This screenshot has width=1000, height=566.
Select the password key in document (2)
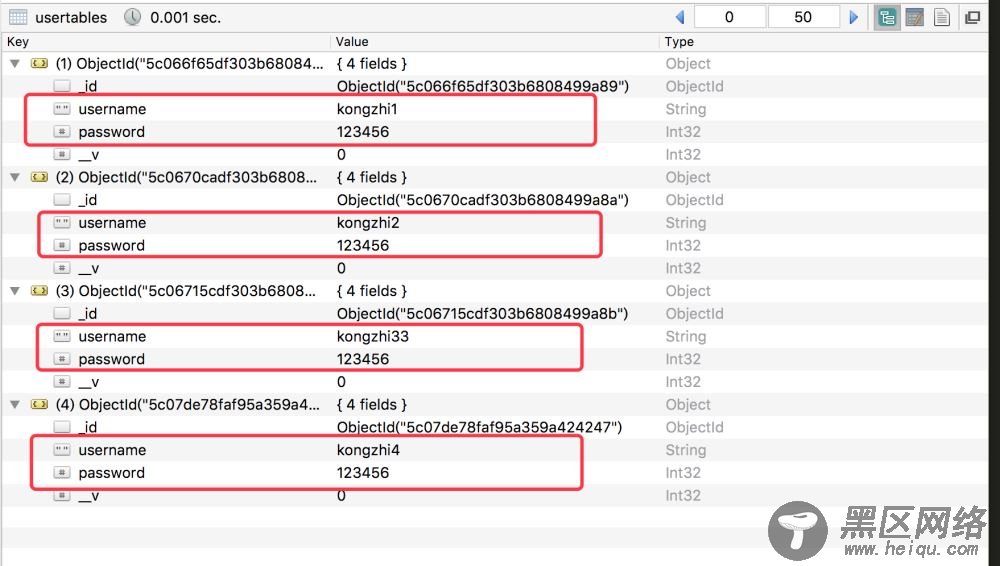tap(112, 246)
